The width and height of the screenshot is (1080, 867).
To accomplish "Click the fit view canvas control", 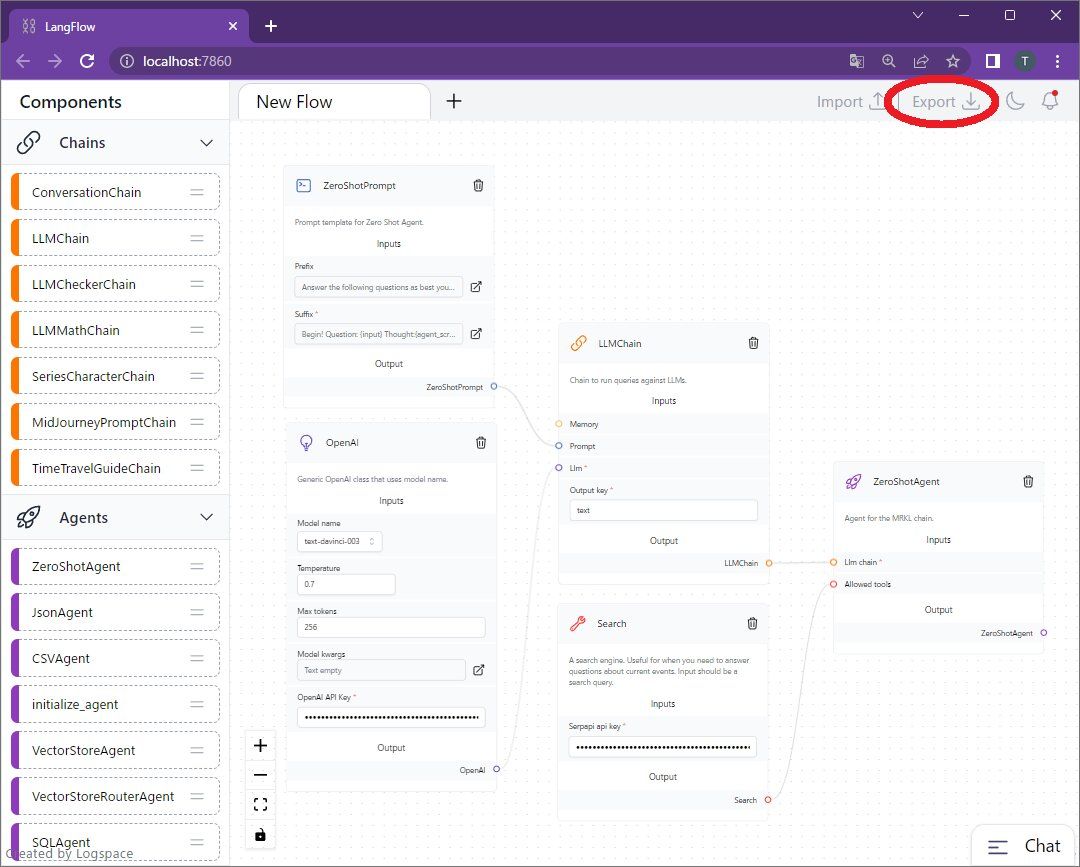I will [x=261, y=804].
